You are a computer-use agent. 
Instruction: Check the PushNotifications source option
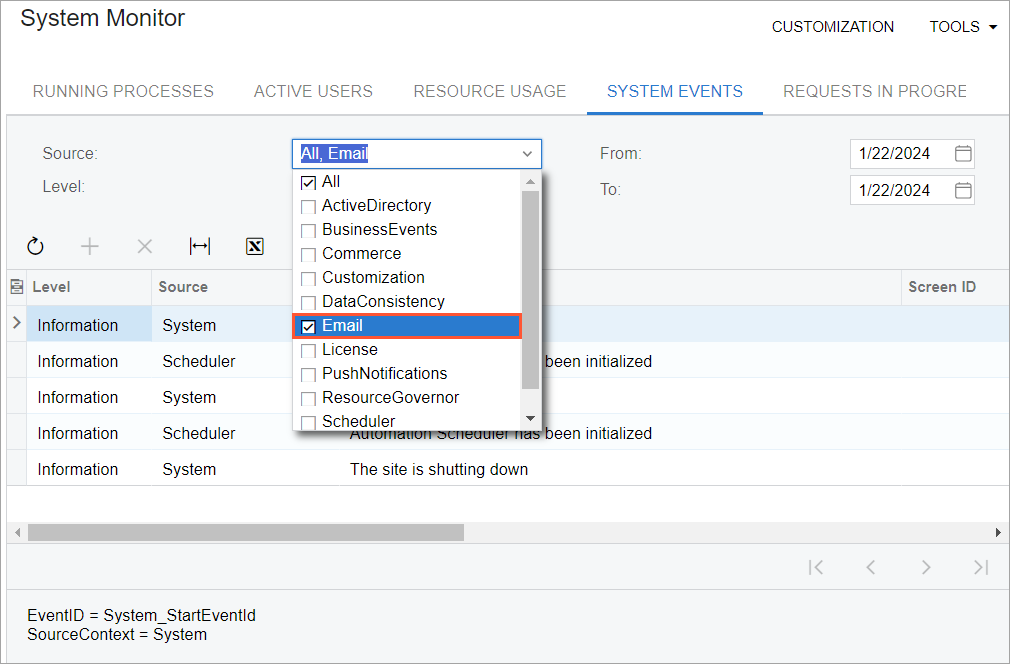(309, 374)
